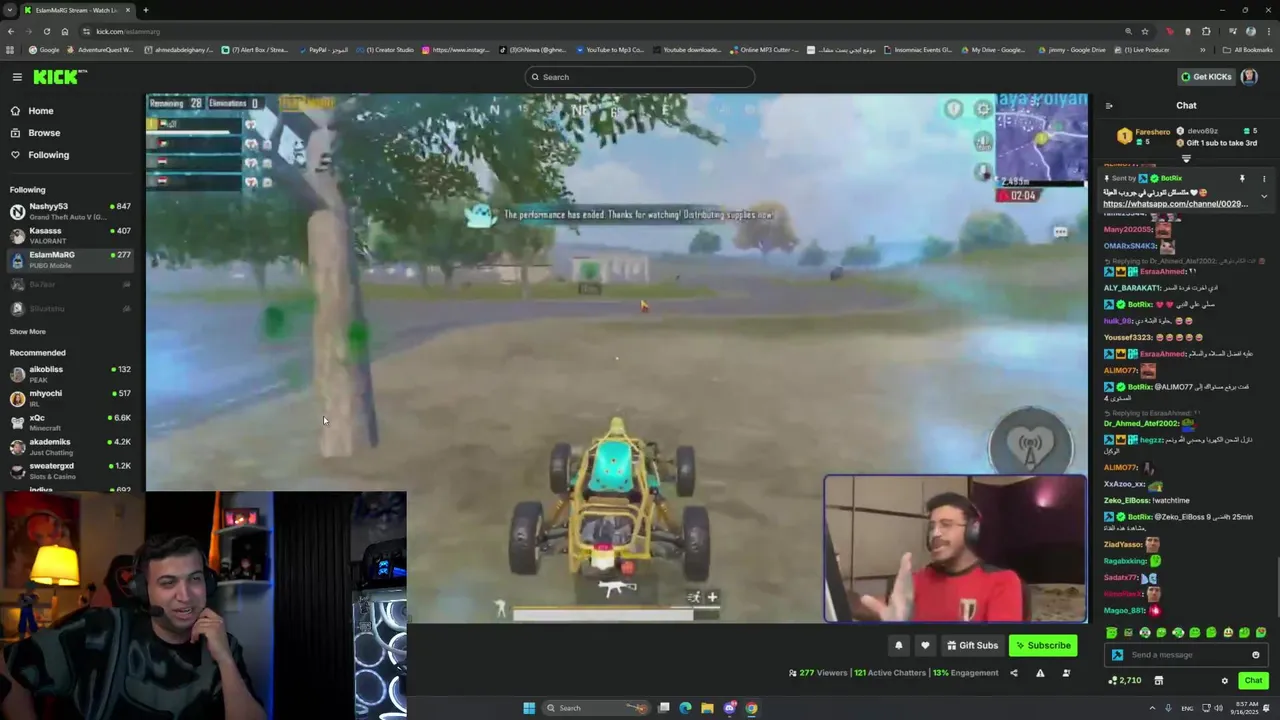Open Creator Studio bookmark
The image size is (1280, 720).
pyautogui.click(x=385, y=50)
